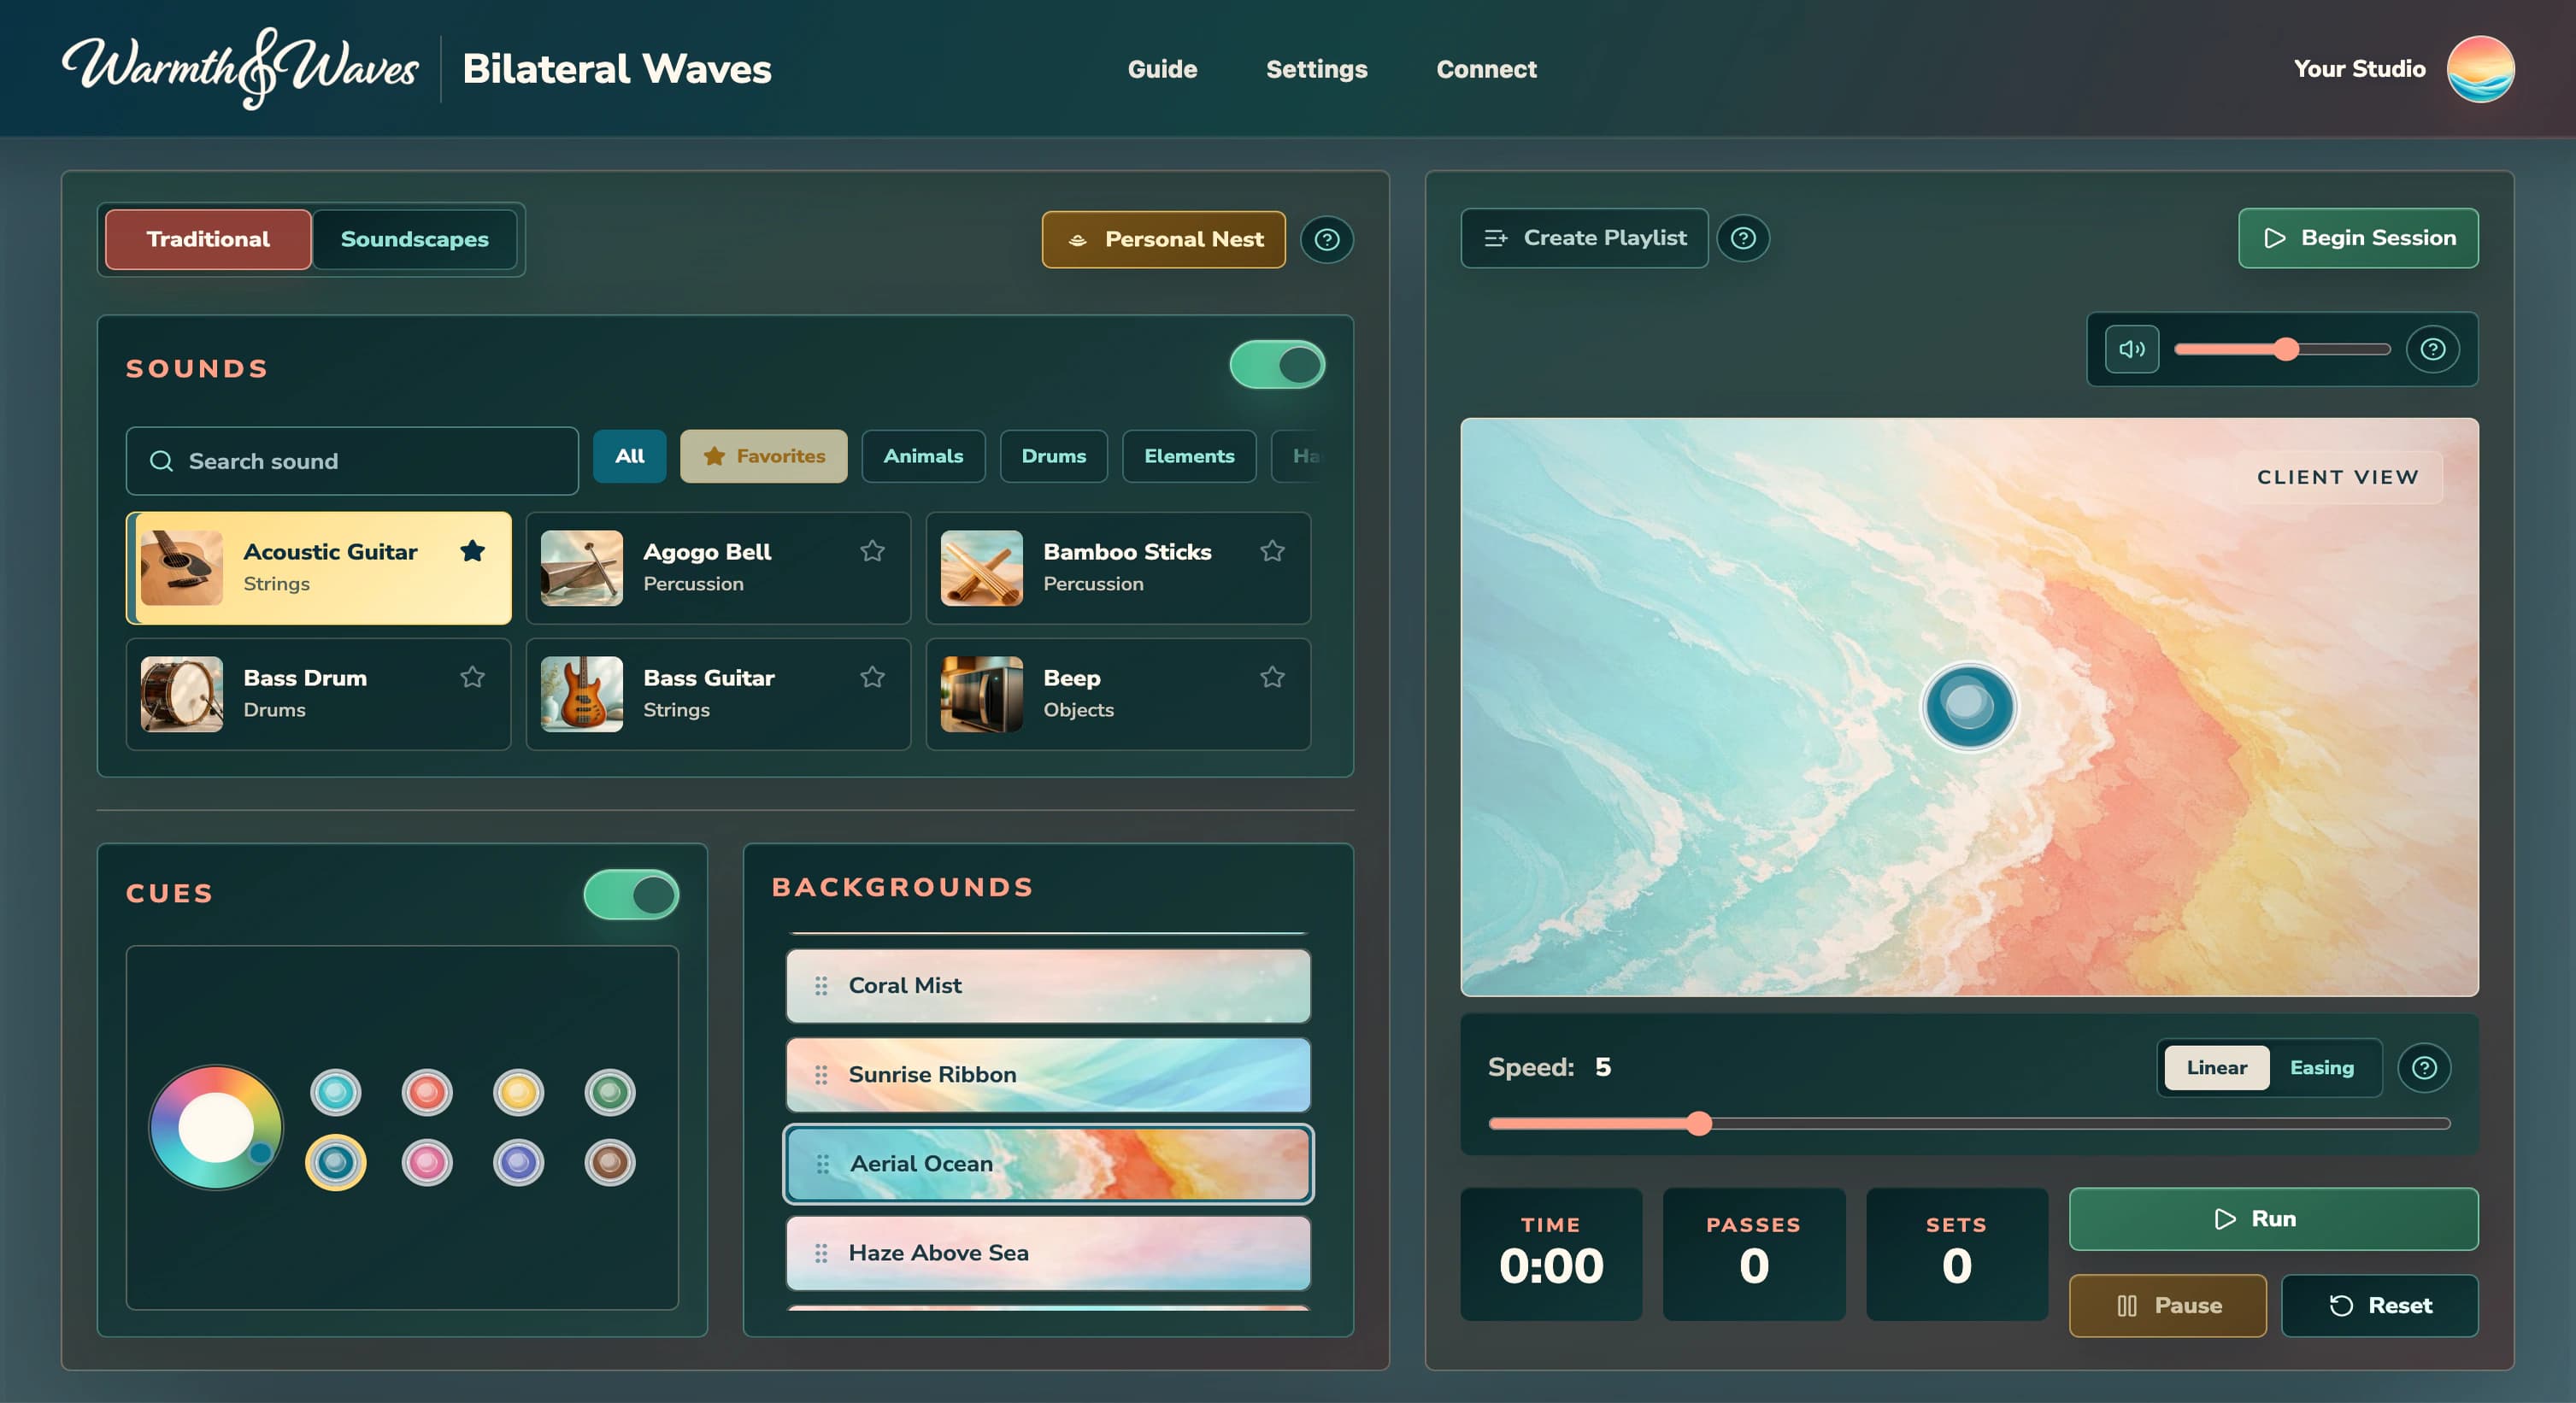
Task: Click Aerial Ocean drag handle
Action: click(x=822, y=1163)
